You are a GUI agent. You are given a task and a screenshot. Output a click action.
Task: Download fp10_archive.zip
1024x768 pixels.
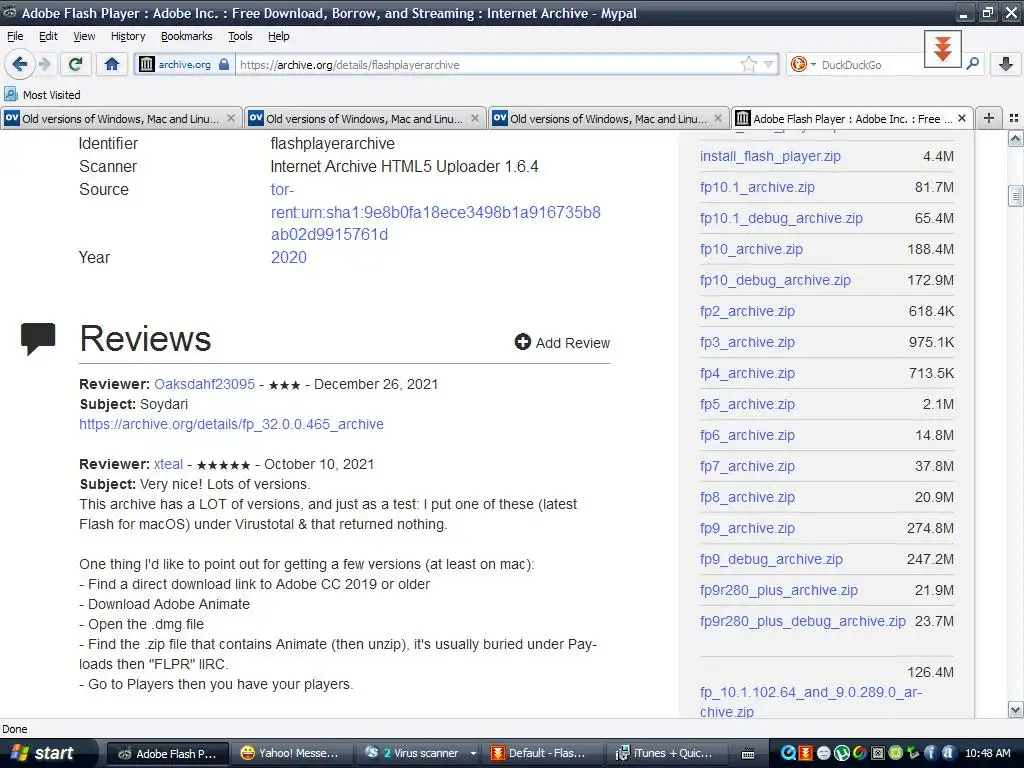(x=751, y=249)
